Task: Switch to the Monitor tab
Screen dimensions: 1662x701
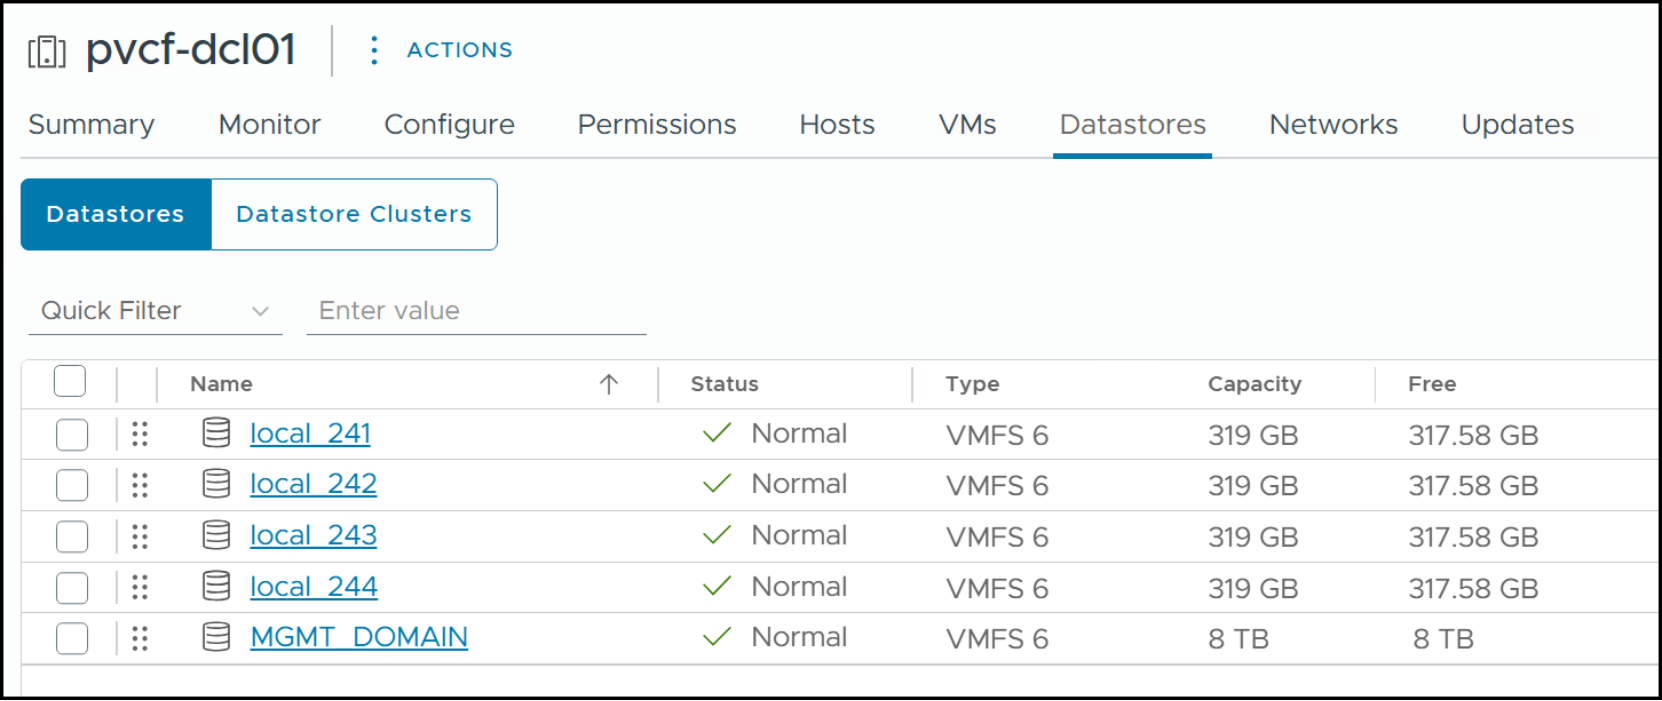Action: pos(270,125)
